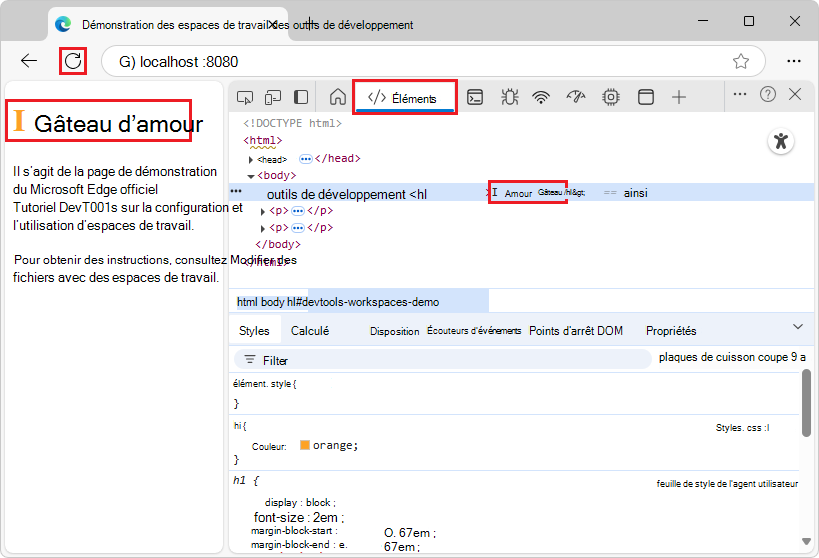
Task: Click ellipsis badge in first p node
Action: coord(298,211)
